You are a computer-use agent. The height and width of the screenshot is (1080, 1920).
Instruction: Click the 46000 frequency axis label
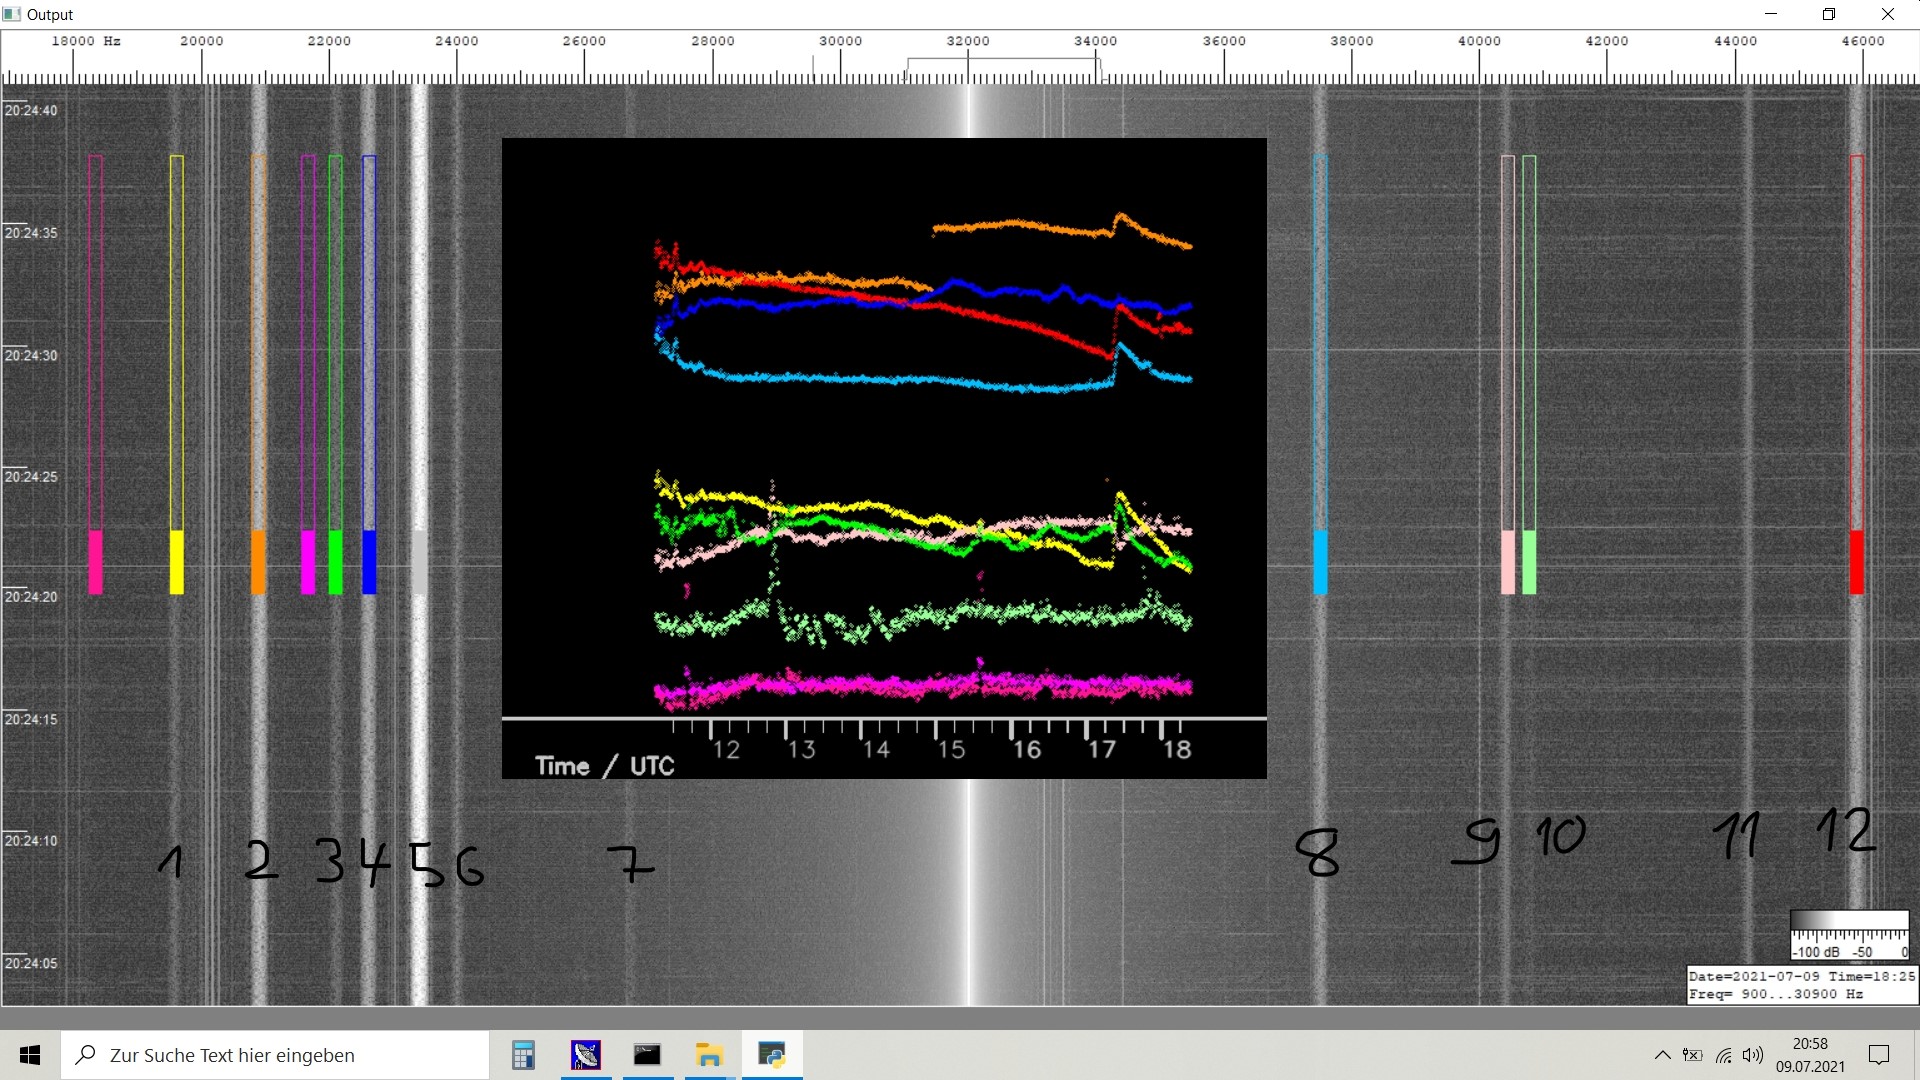[1863, 41]
